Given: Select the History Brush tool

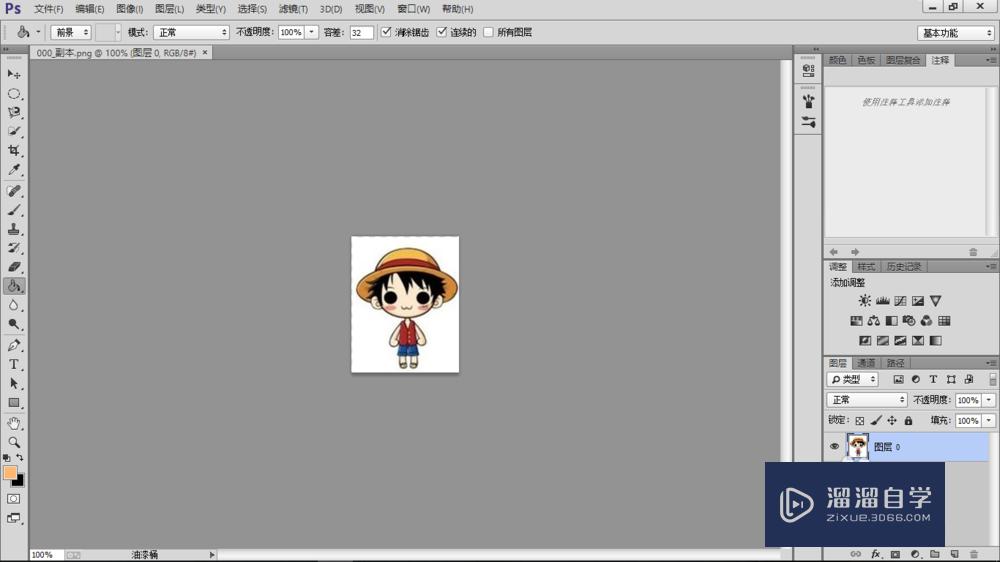Looking at the screenshot, I should [13, 248].
